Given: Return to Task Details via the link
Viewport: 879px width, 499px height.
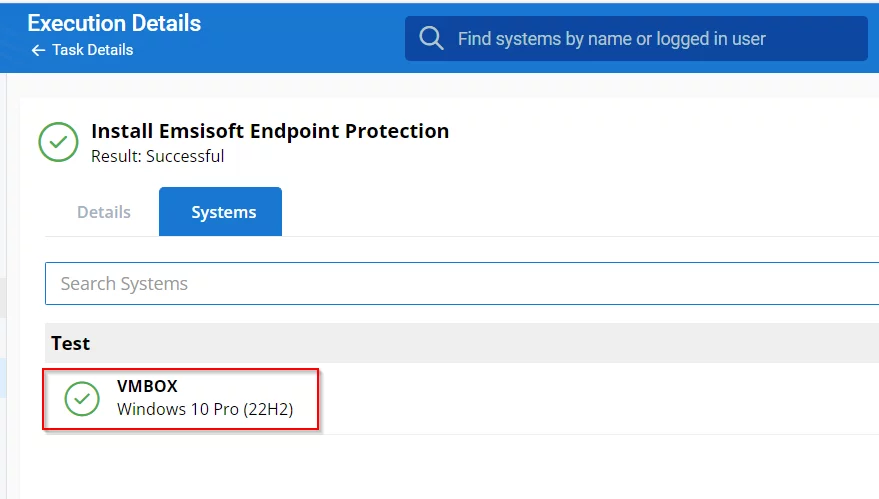Looking at the screenshot, I should point(92,50).
